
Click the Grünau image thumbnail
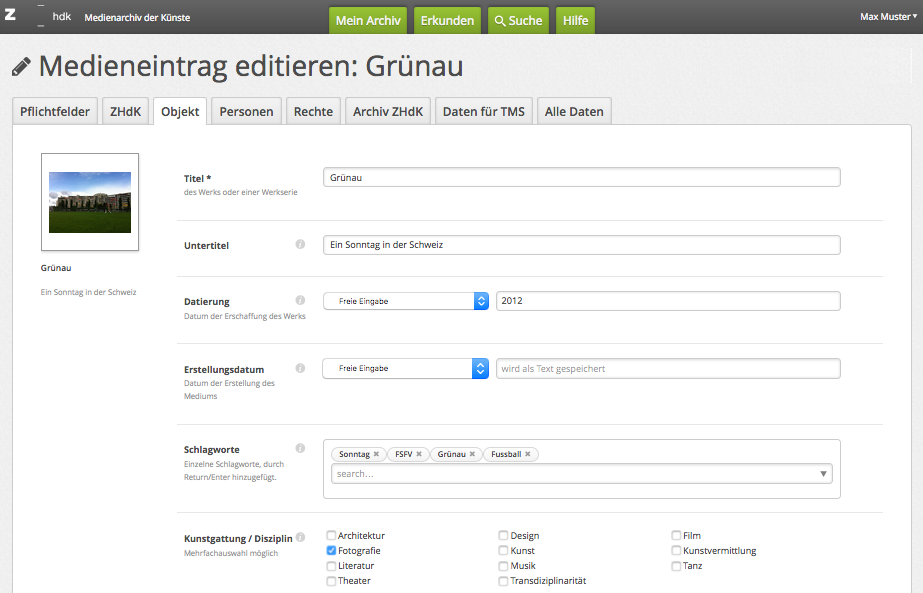coord(90,202)
